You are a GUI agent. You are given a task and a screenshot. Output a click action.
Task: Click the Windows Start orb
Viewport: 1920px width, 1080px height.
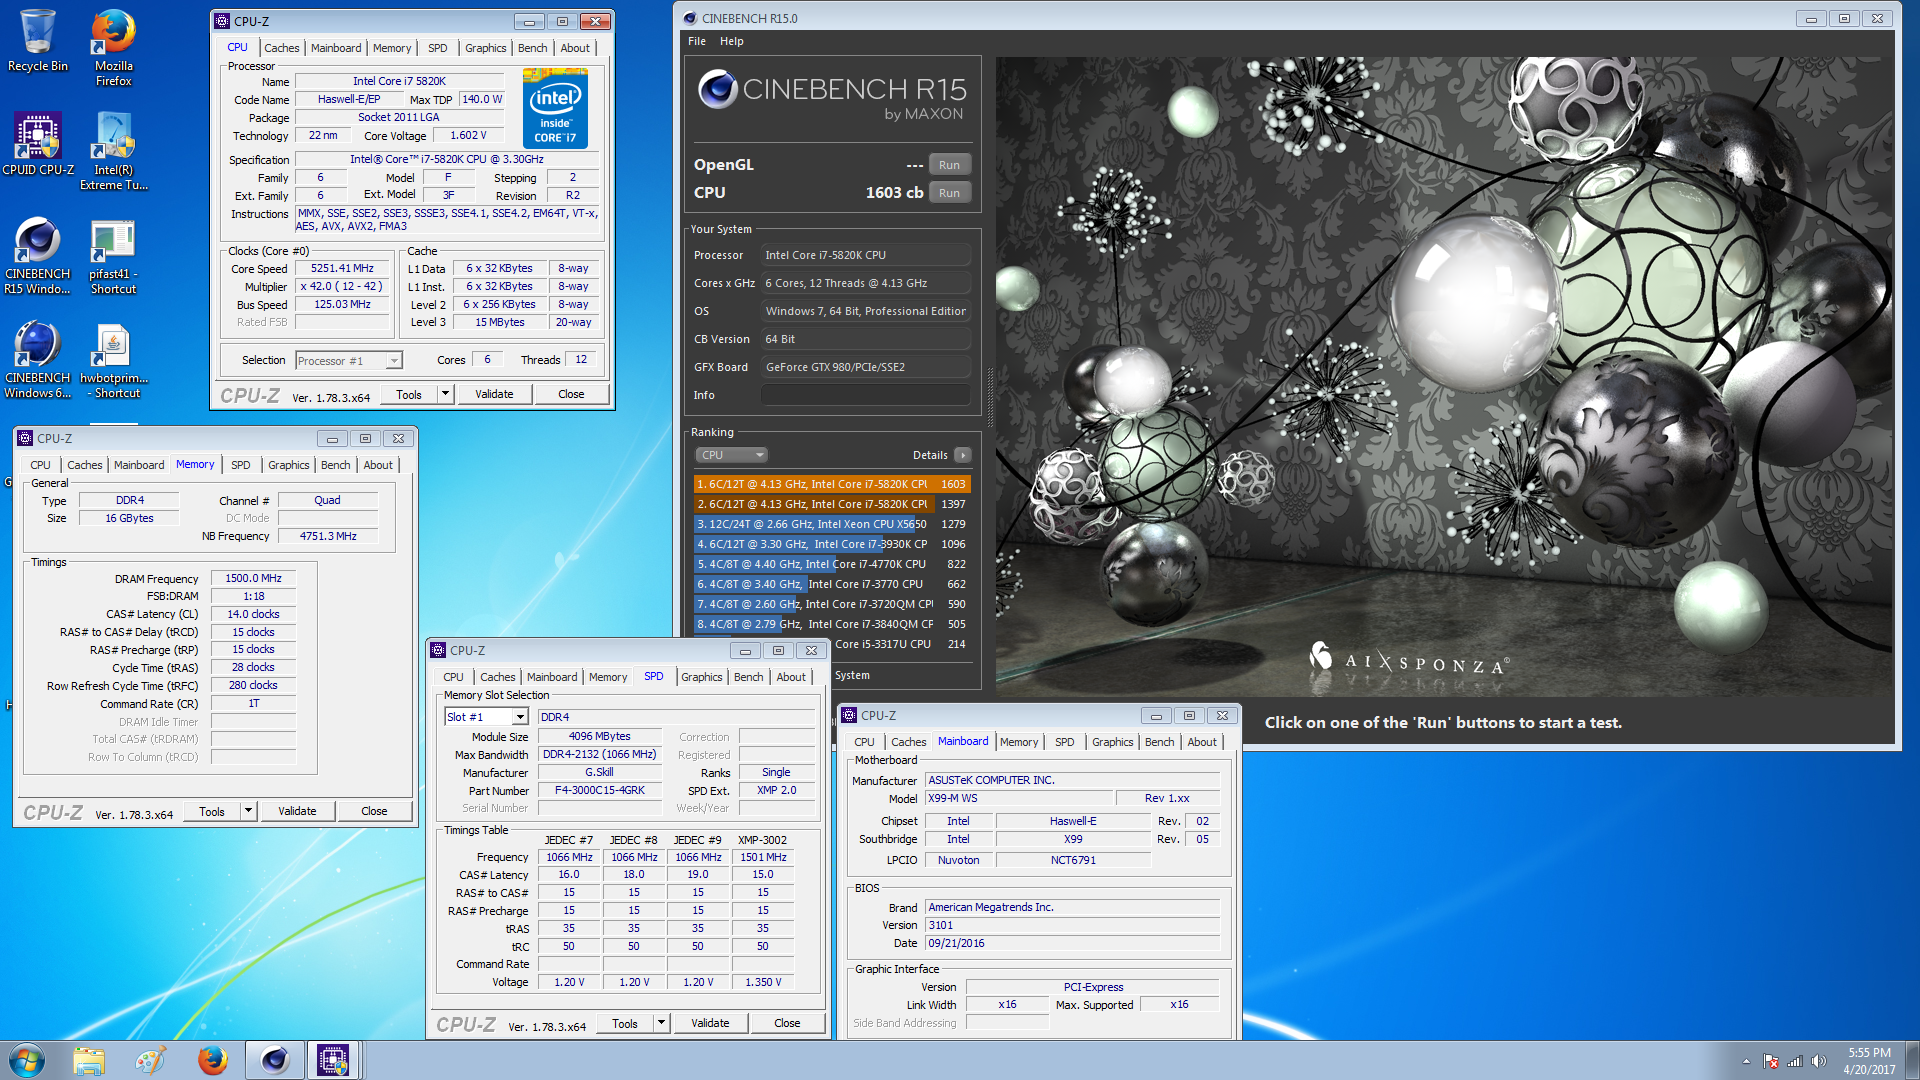pyautogui.click(x=27, y=1060)
